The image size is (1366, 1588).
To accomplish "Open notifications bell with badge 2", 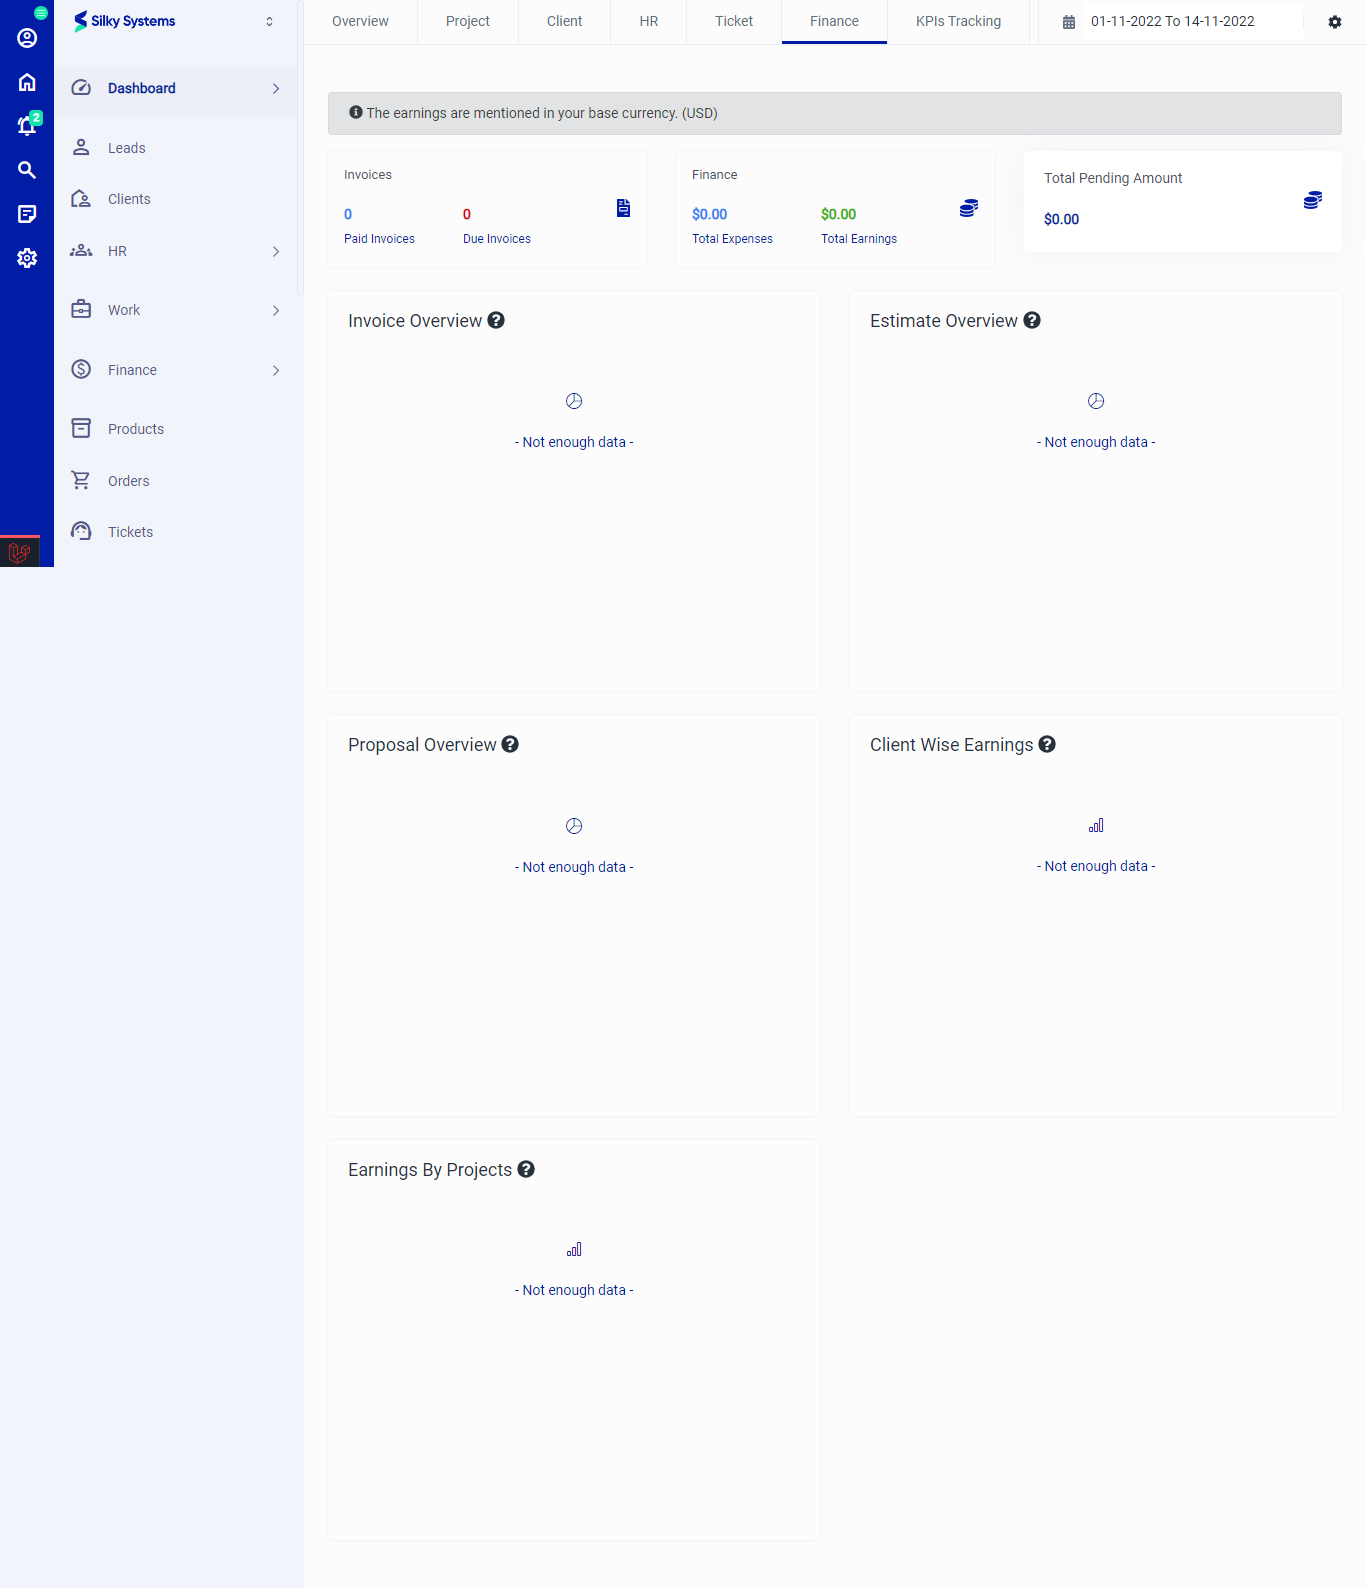I will (27, 125).
